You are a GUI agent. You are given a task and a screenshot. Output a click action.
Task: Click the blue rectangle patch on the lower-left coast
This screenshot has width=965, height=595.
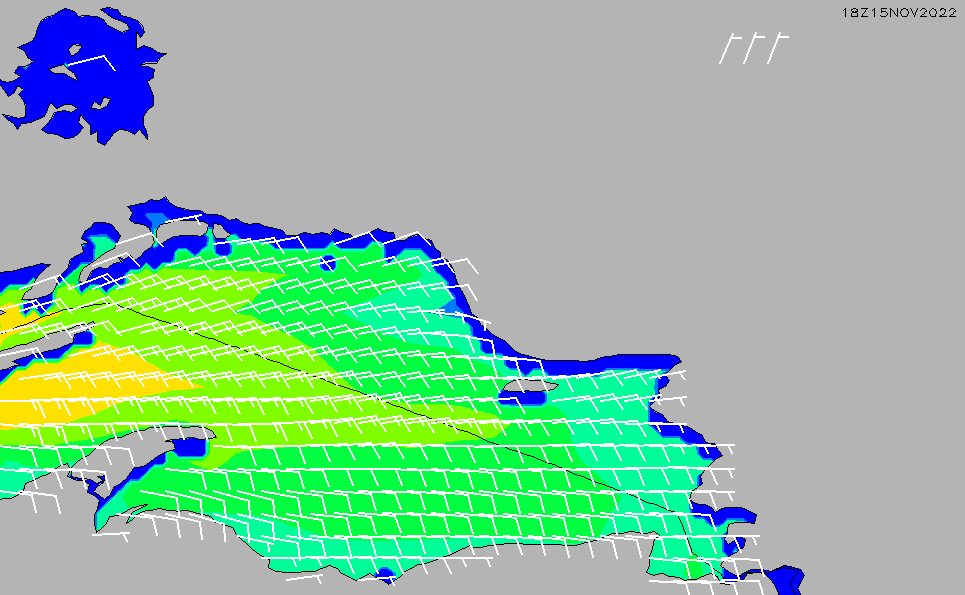pos(192,446)
